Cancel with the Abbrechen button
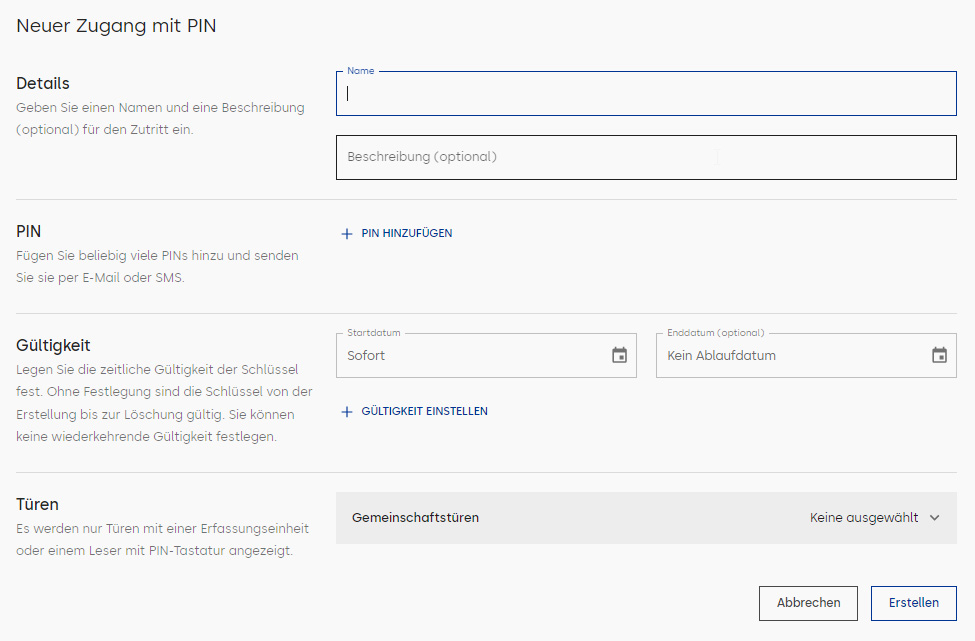Screen dimensions: 975x641 (x=808, y=603)
